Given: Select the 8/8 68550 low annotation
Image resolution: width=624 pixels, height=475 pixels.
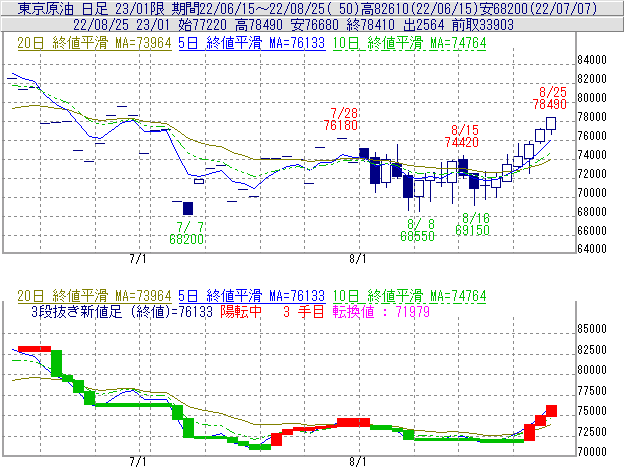Looking at the screenshot, I should pyautogui.click(x=417, y=230).
